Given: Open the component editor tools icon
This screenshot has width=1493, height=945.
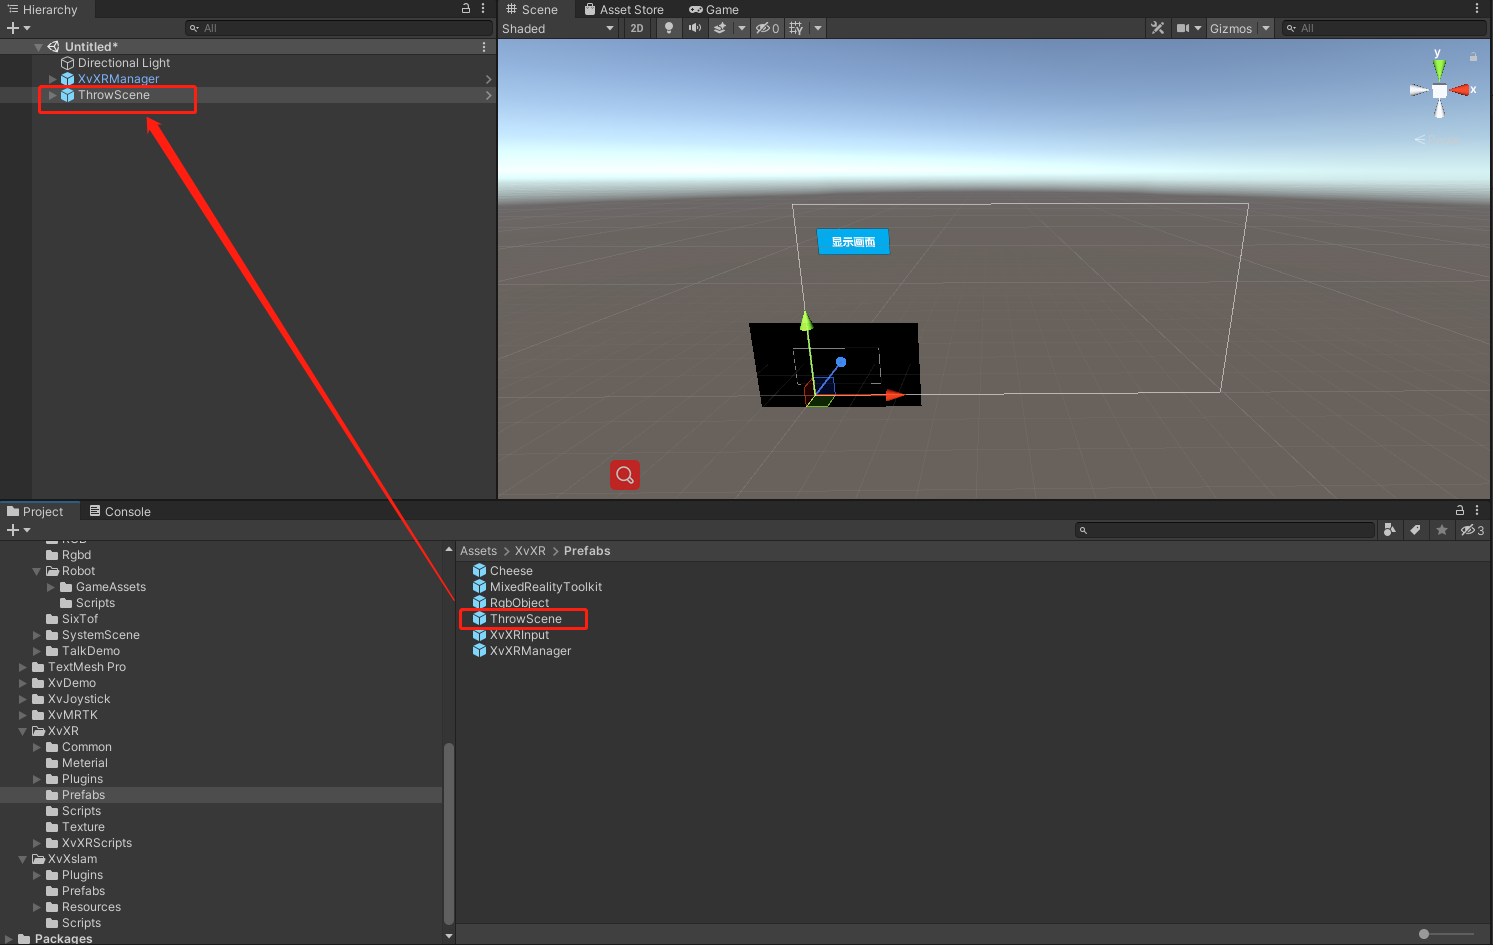Looking at the screenshot, I should (1158, 28).
